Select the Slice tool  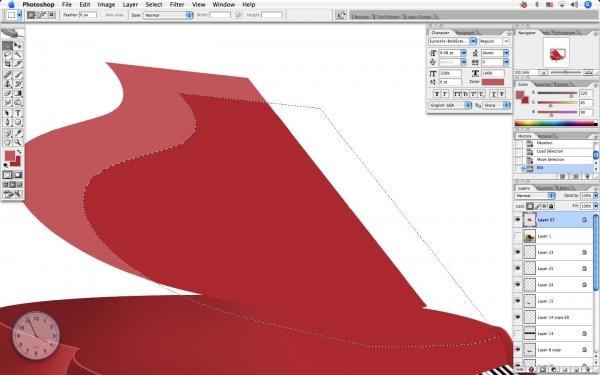[x=18, y=64]
